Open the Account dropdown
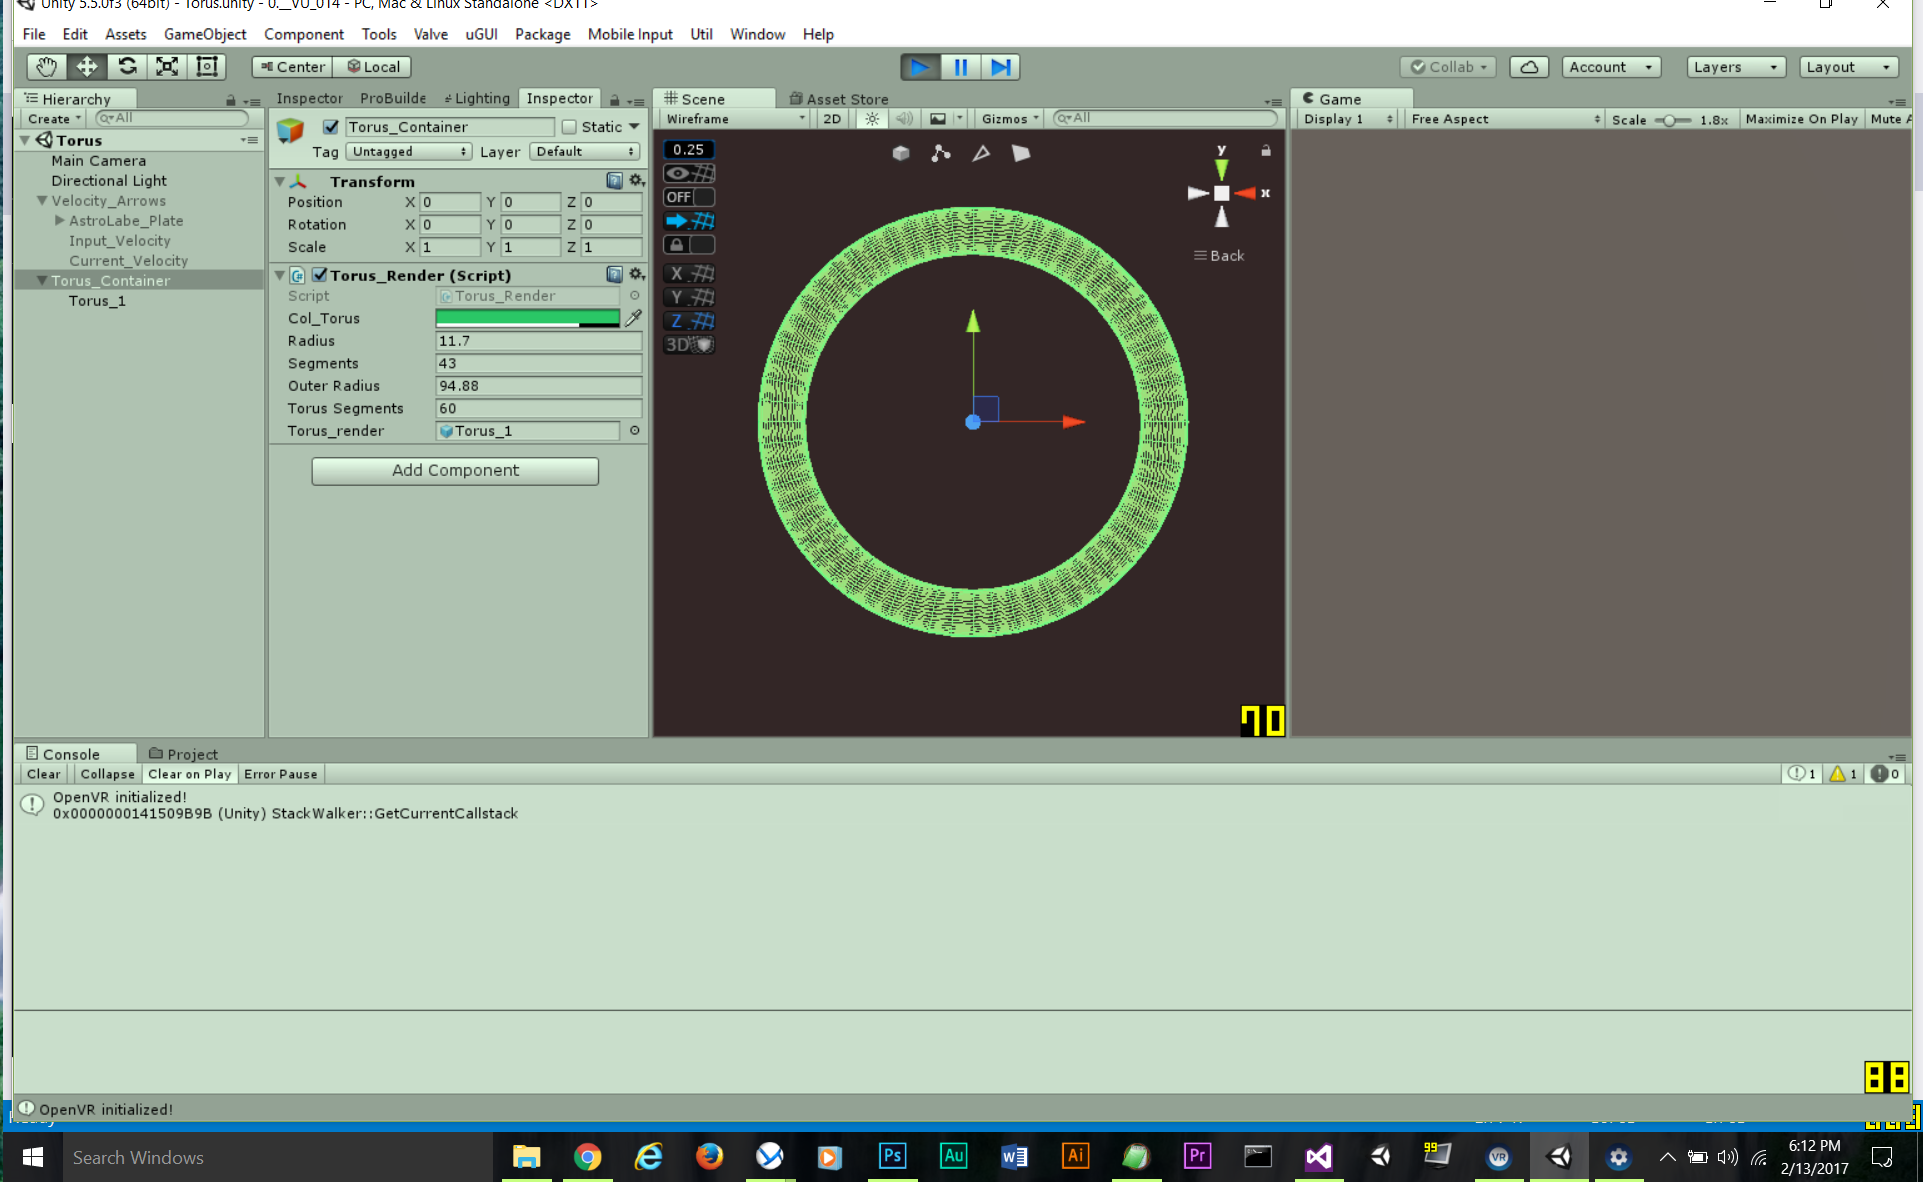 click(1611, 67)
